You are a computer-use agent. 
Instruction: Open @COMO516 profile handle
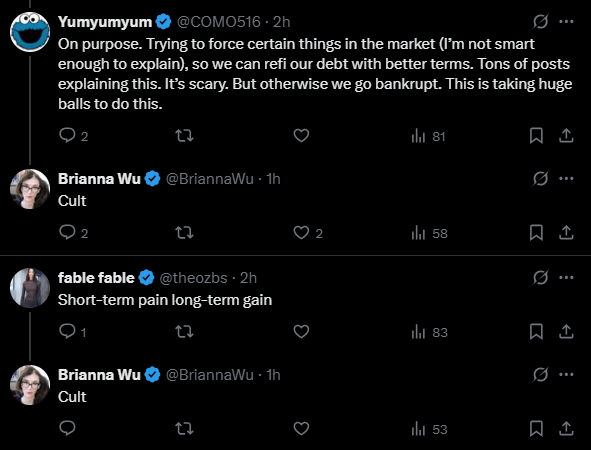(219, 22)
